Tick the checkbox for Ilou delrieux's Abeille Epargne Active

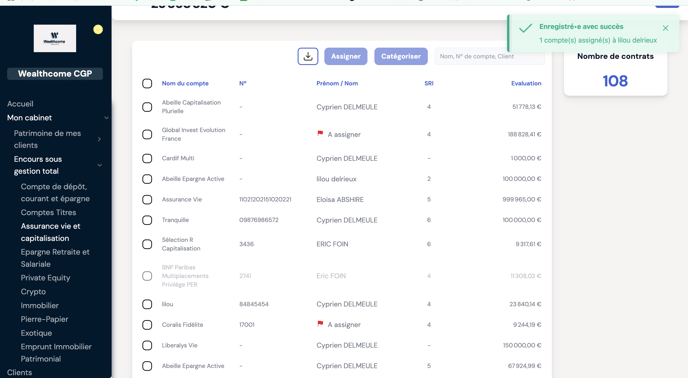147,179
